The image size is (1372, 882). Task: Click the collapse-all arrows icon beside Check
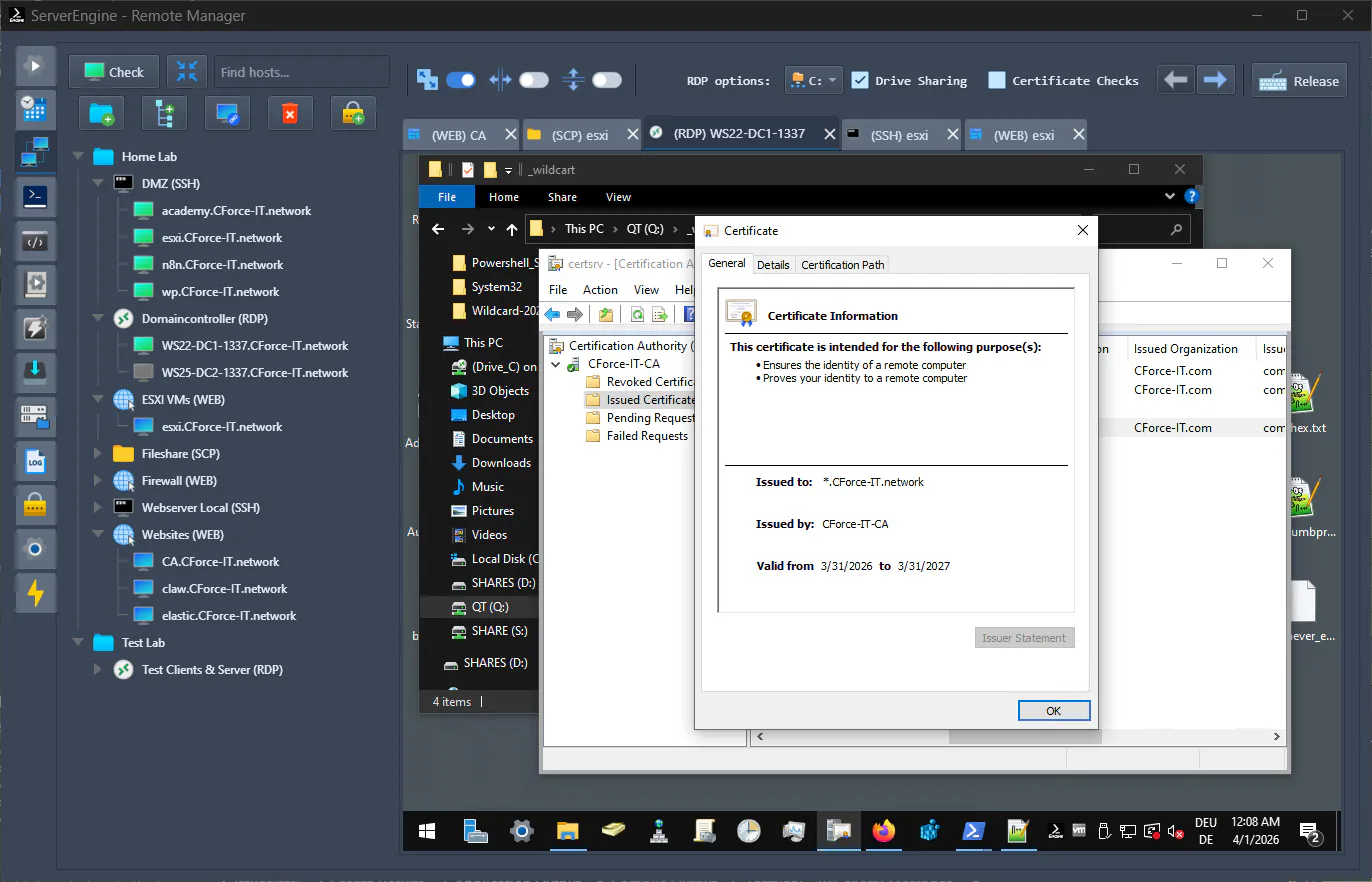(188, 71)
